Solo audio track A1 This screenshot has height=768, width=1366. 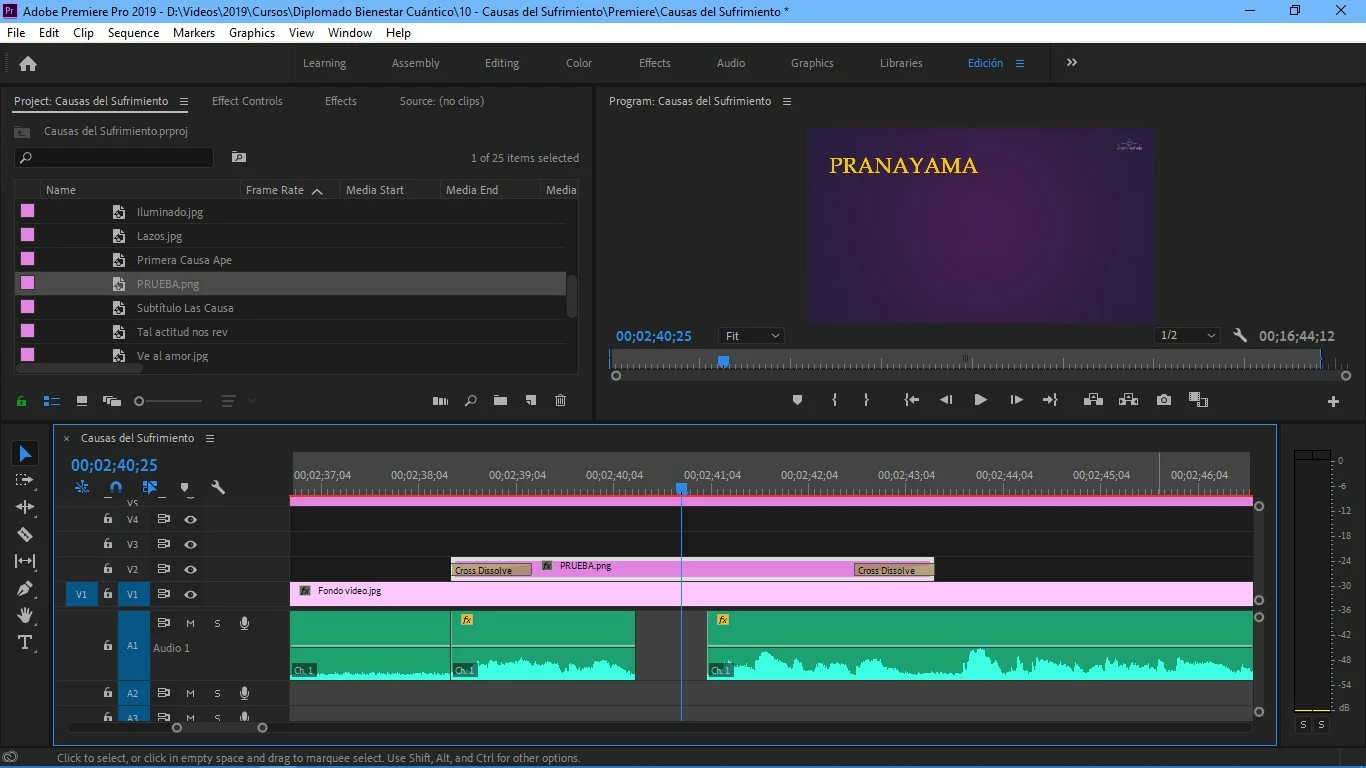pyautogui.click(x=217, y=624)
